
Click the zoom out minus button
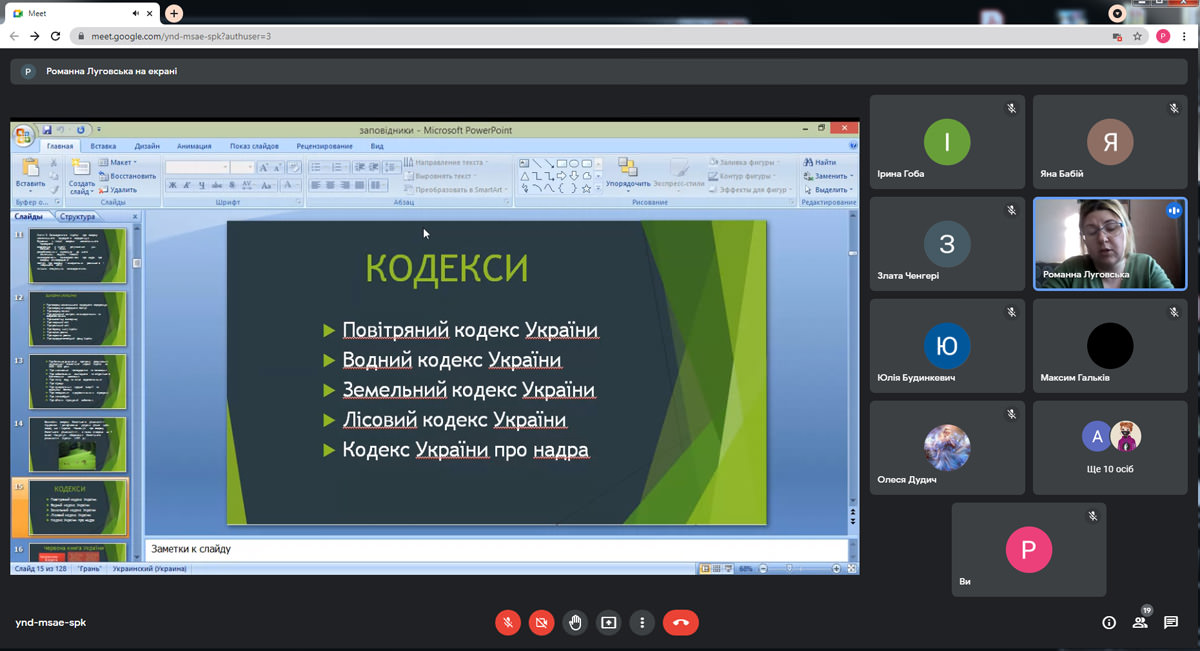(764, 568)
